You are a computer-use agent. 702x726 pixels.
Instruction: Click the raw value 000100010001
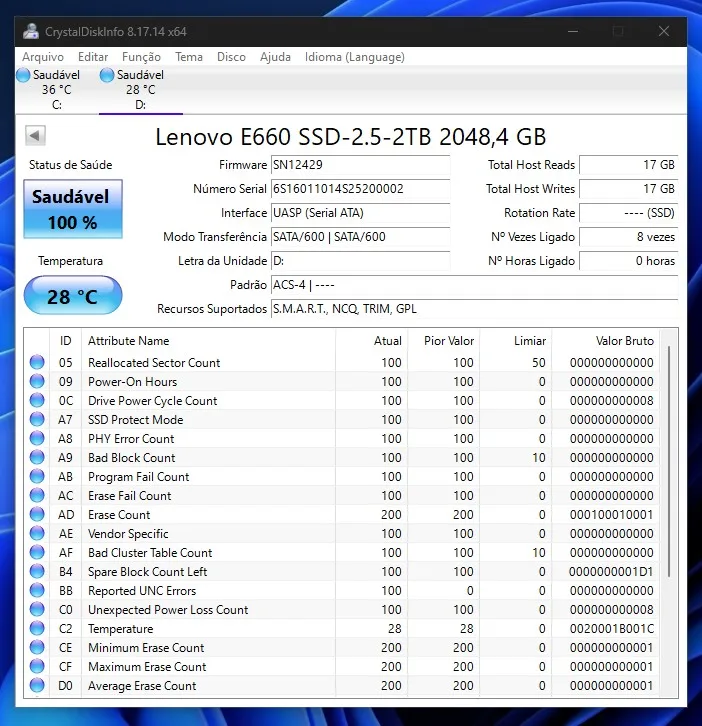click(611, 514)
